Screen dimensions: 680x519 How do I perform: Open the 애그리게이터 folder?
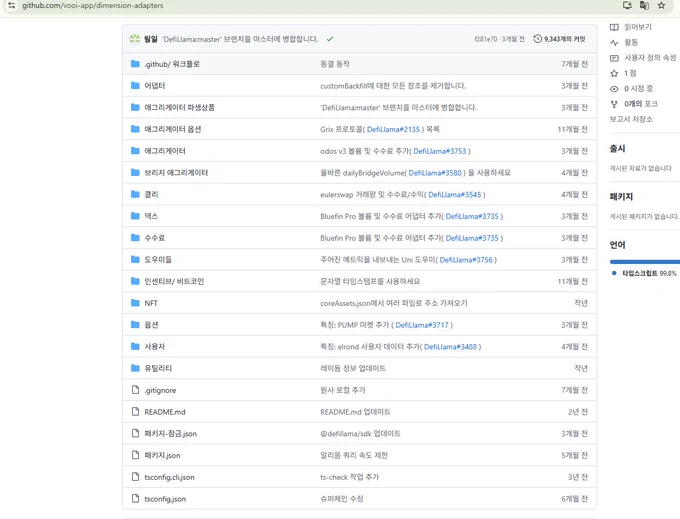pyautogui.click(x=165, y=151)
